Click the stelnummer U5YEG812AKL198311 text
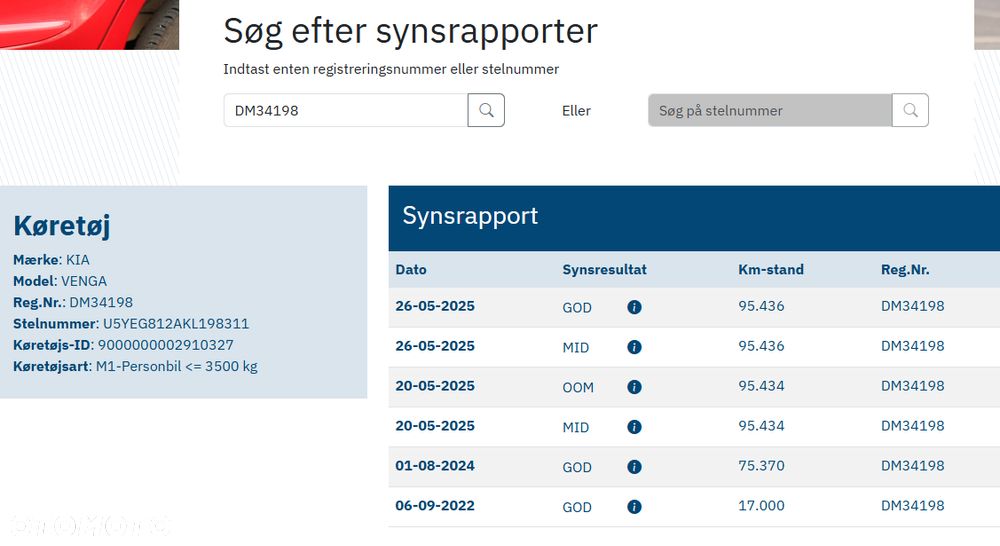 (176, 324)
